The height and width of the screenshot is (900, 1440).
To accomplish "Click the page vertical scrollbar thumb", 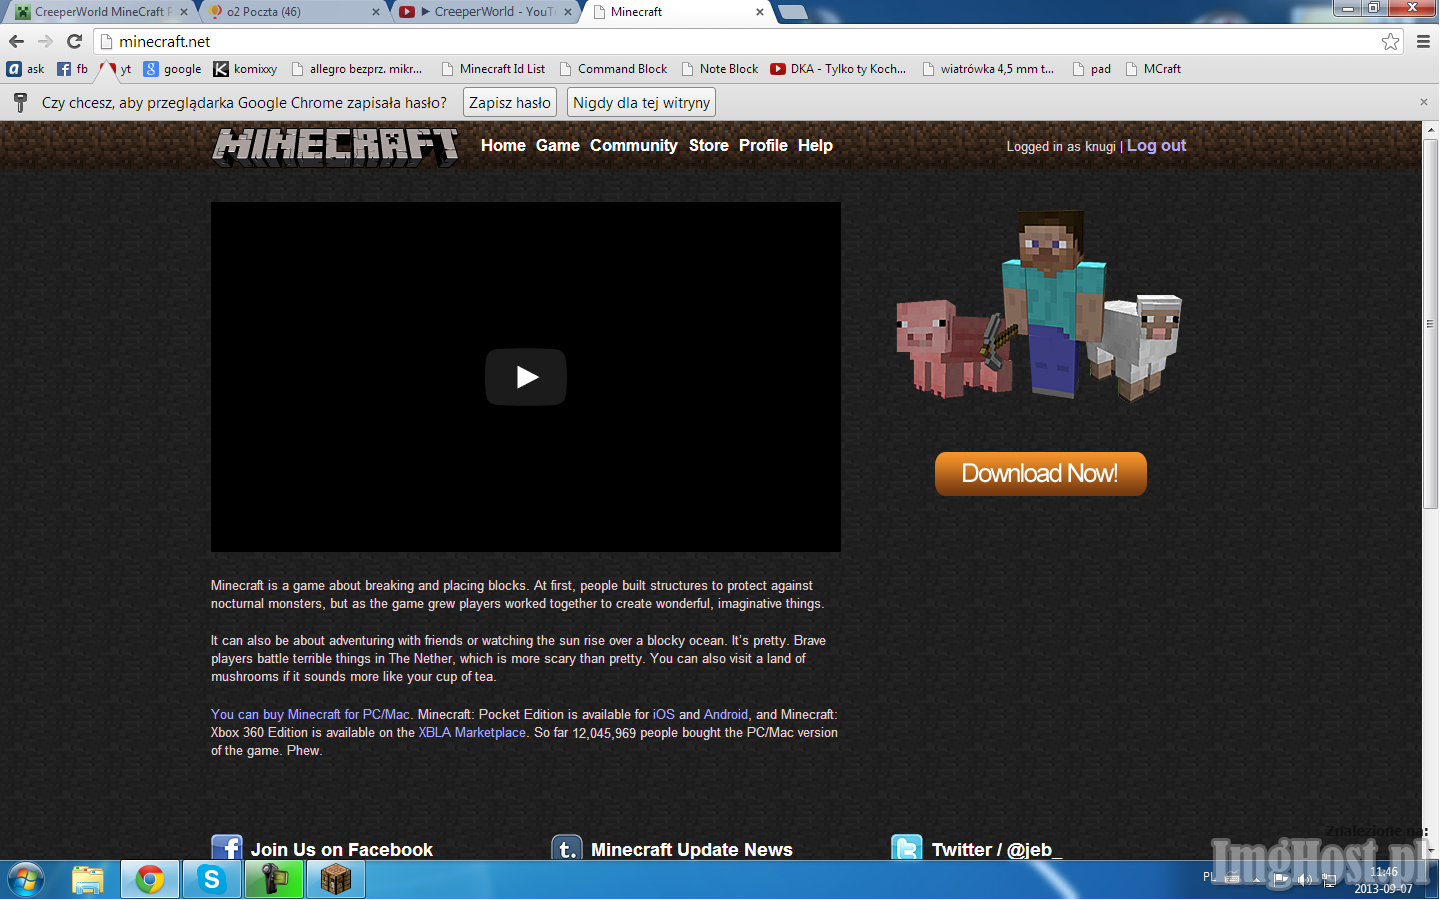I will [x=1430, y=323].
